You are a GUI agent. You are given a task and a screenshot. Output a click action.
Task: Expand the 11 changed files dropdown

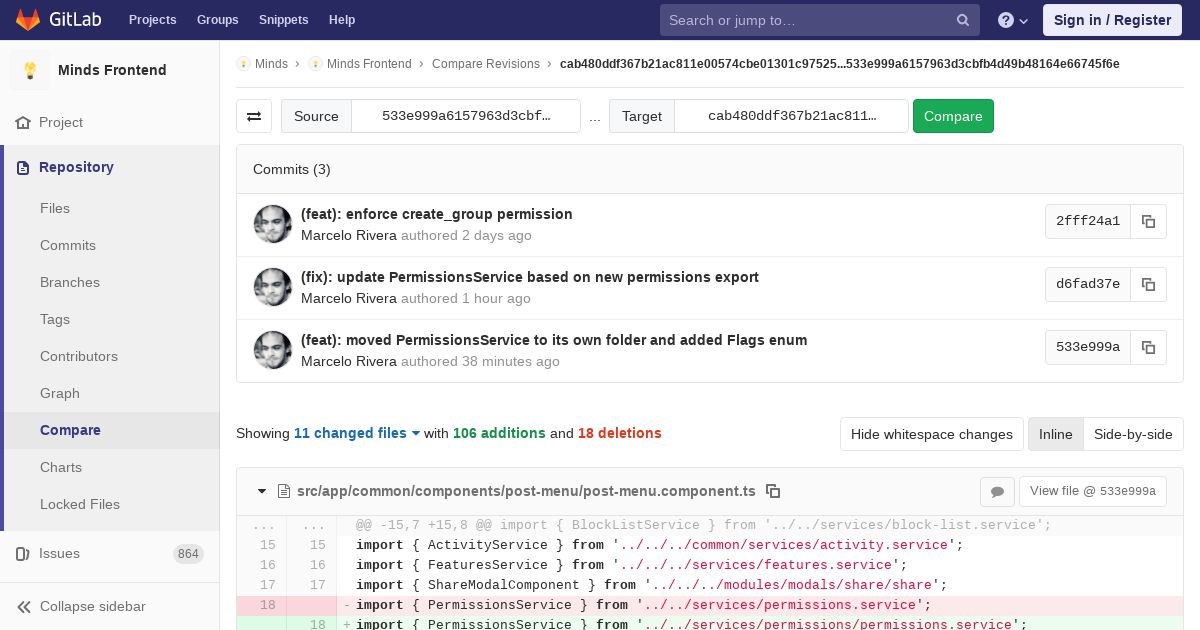pyautogui.click(x=357, y=433)
